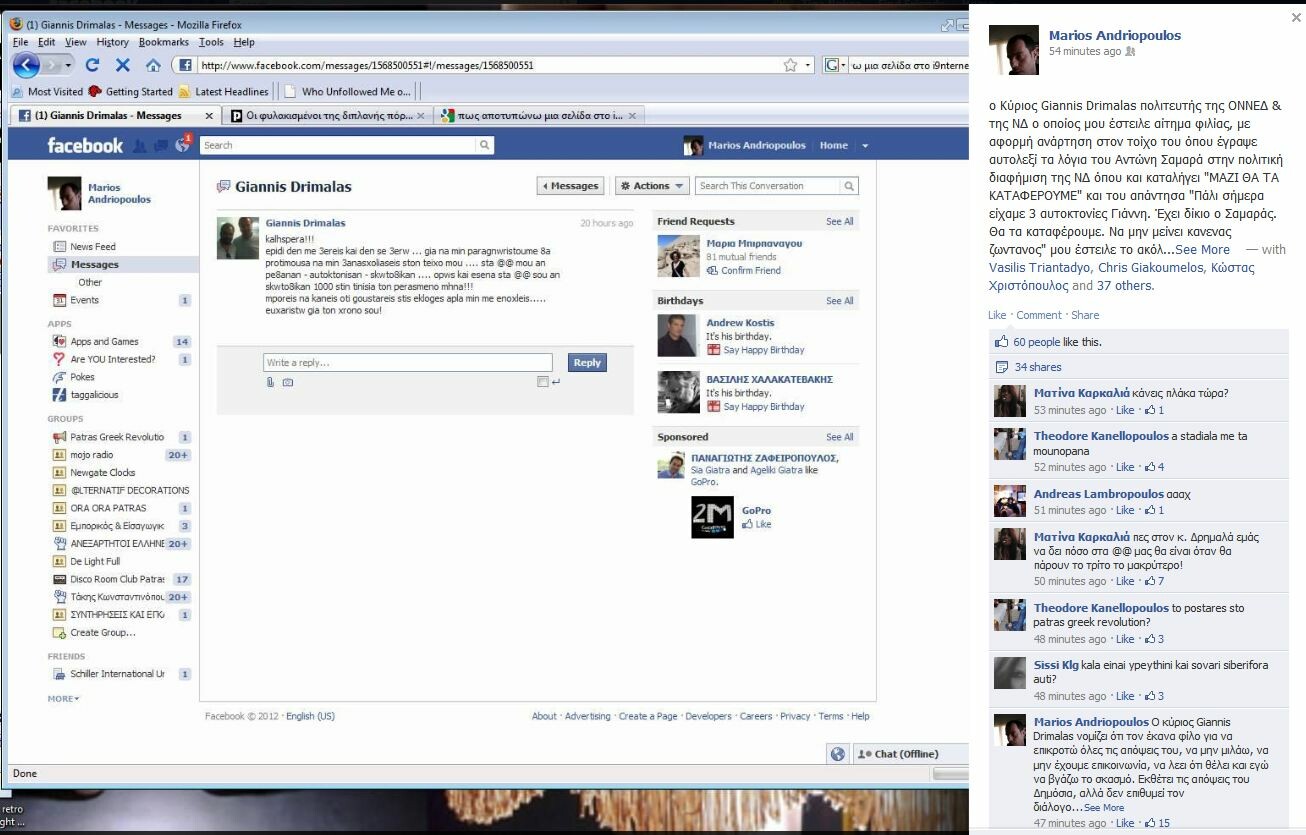Image resolution: width=1306 pixels, height=835 pixels.
Task: Open Facebook notifications globe with red badge
Action: click(182, 145)
